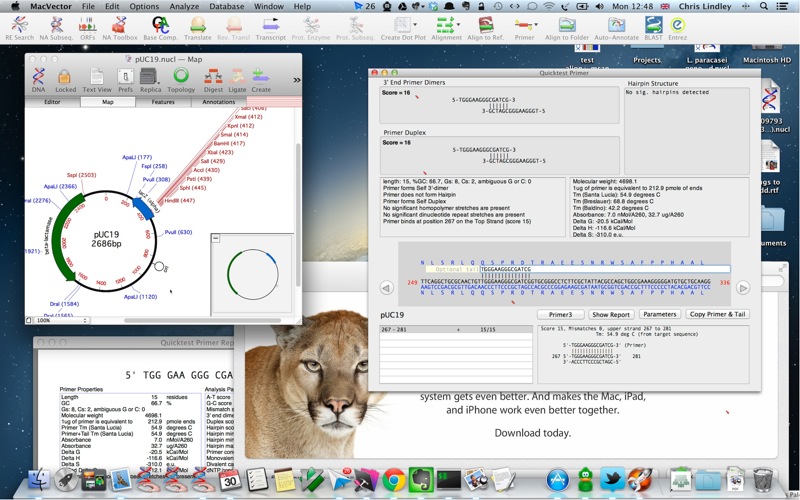Open the Entrez database tool
The image size is (800, 500).
pos(677,28)
